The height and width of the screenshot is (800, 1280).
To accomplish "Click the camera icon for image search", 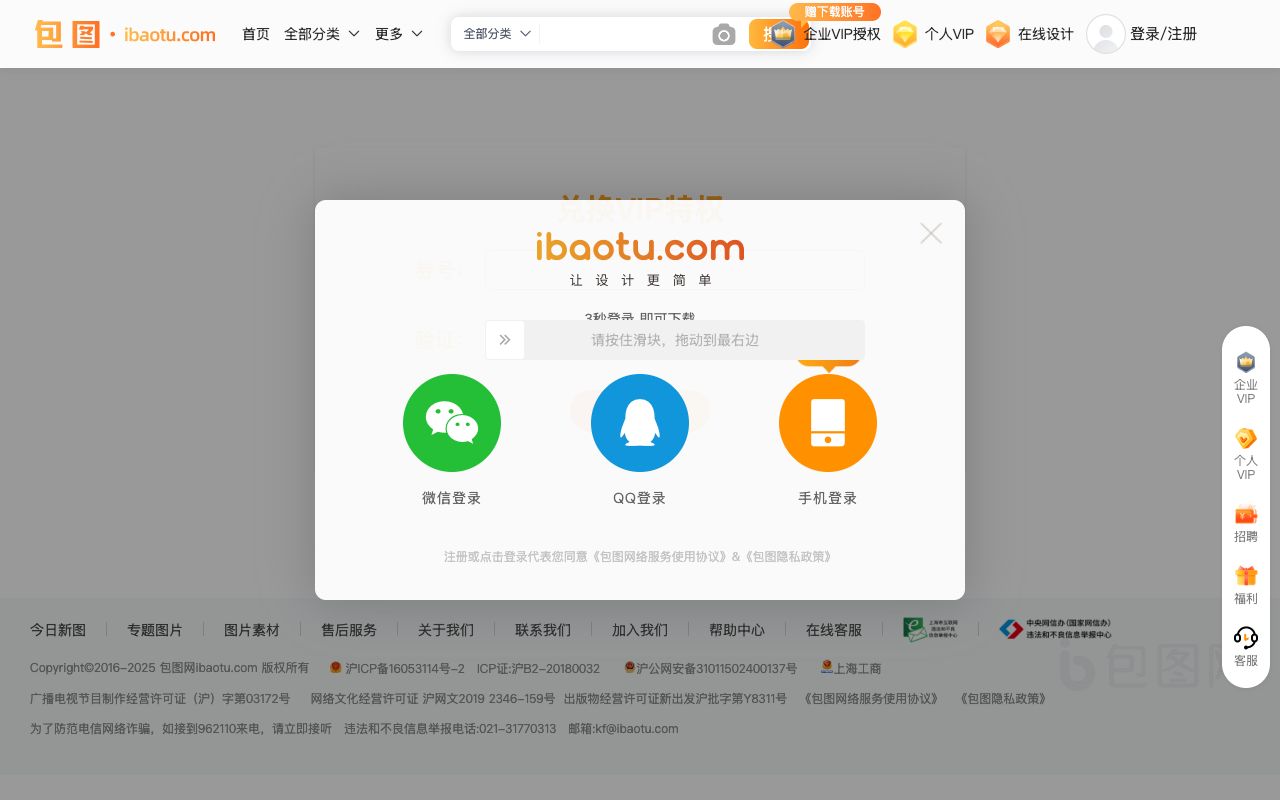I will (x=723, y=34).
